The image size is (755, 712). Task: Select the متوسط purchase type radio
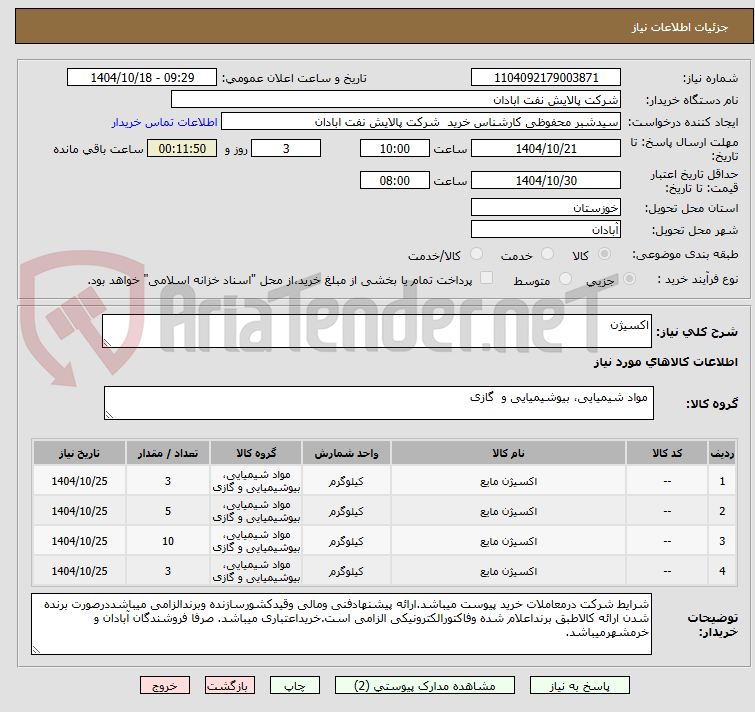pyautogui.click(x=565, y=279)
